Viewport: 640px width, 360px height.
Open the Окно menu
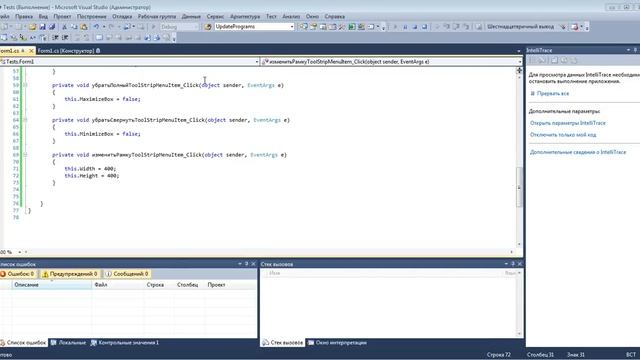tap(312, 17)
